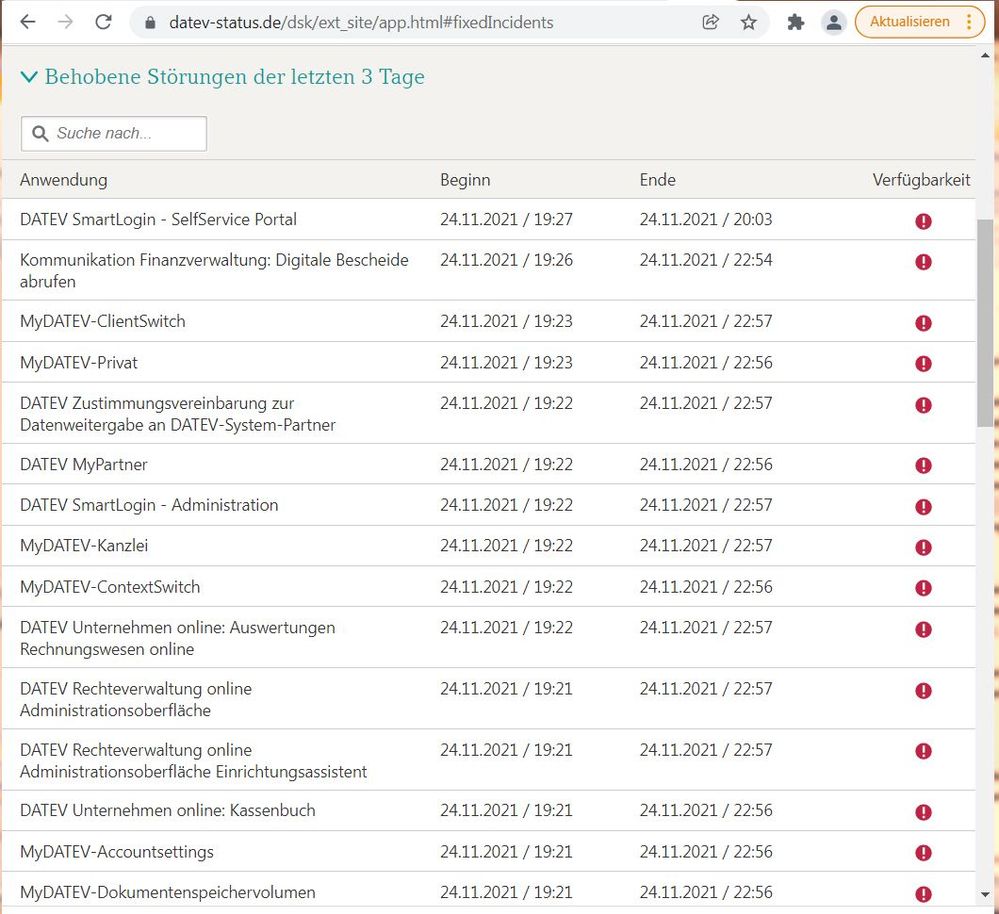Screen dimensions: 999x914
Task: Select the DATEV MyPartner entry
Action: (x=83, y=464)
